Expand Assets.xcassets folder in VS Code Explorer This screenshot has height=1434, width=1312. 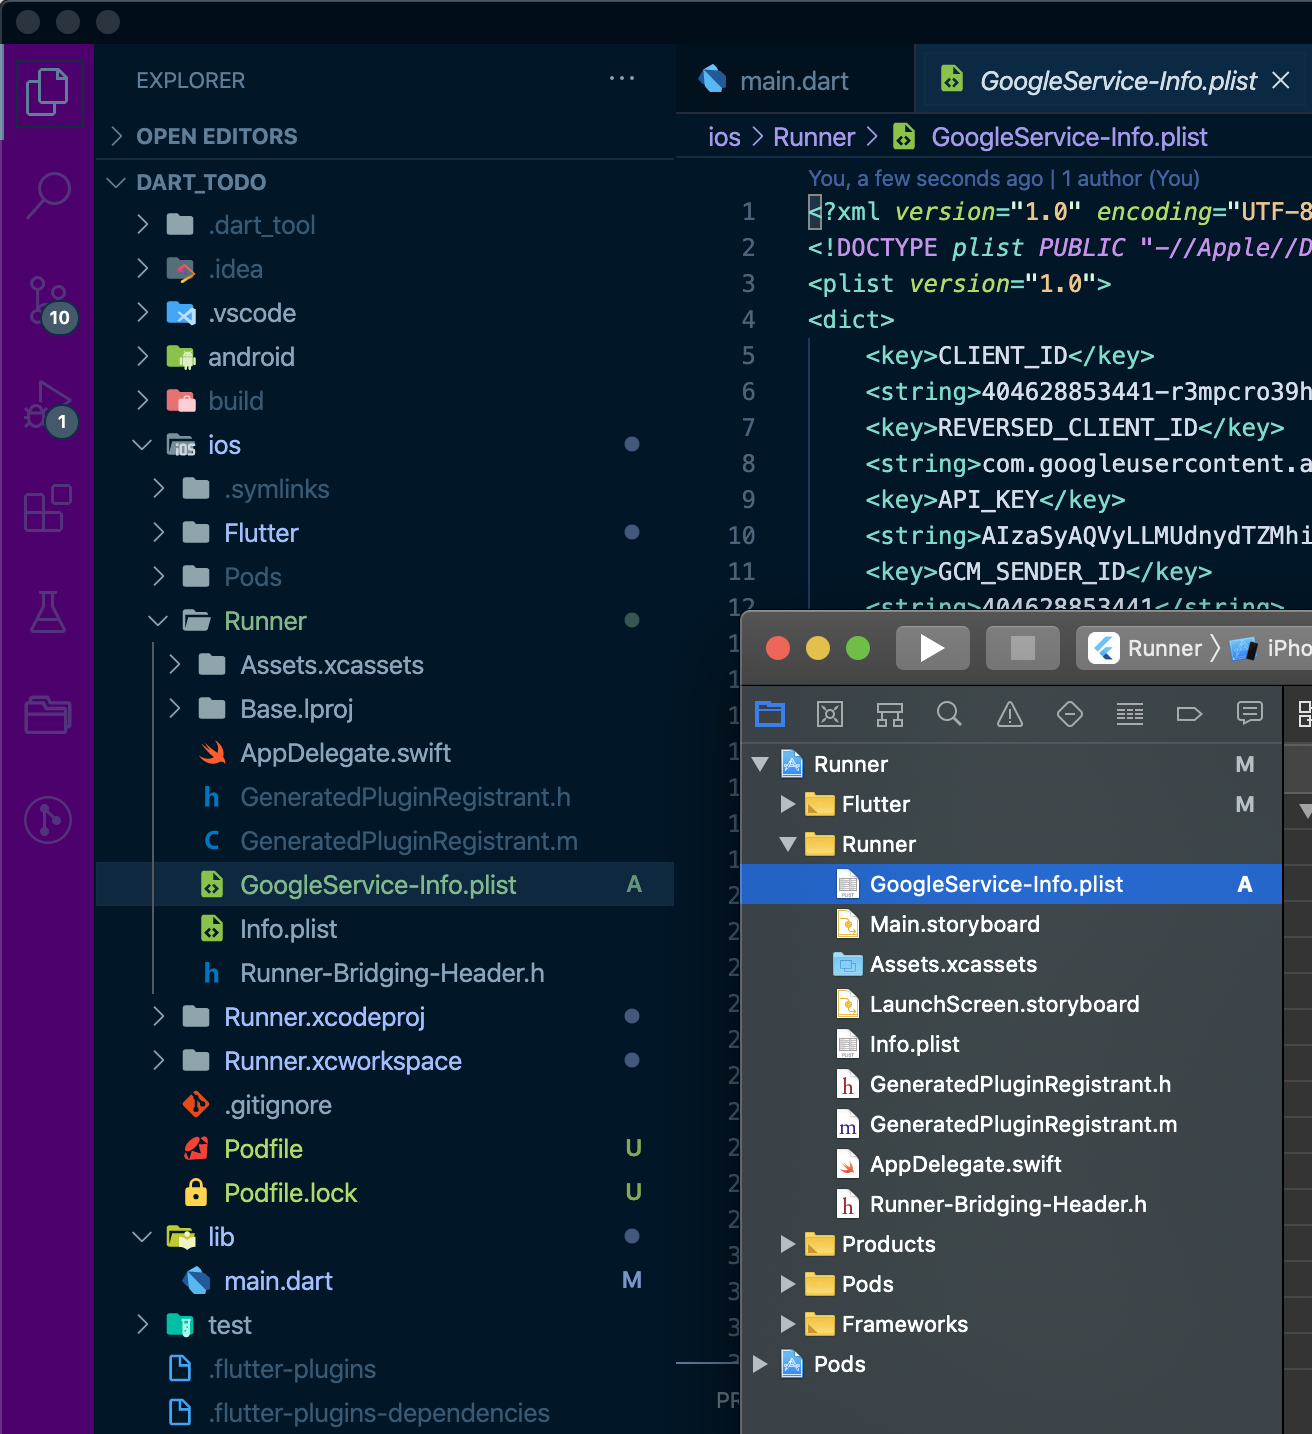coord(385,665)
